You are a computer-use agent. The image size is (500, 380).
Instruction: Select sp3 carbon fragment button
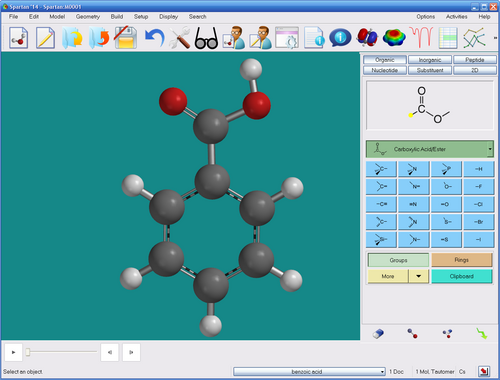click(381, 169)
